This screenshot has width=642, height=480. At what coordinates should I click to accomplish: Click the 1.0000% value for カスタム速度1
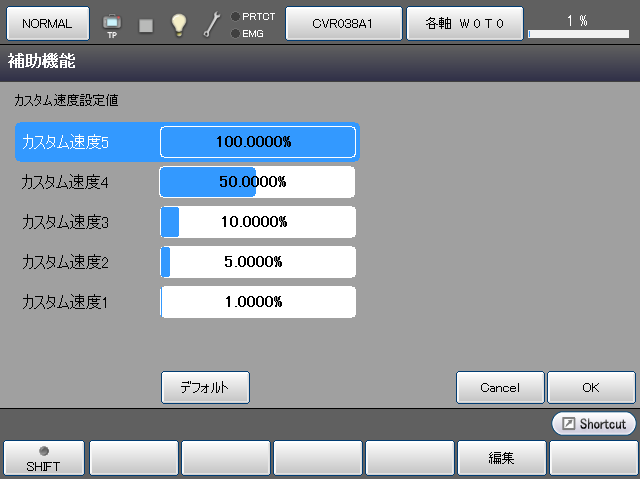pos(258,302)
